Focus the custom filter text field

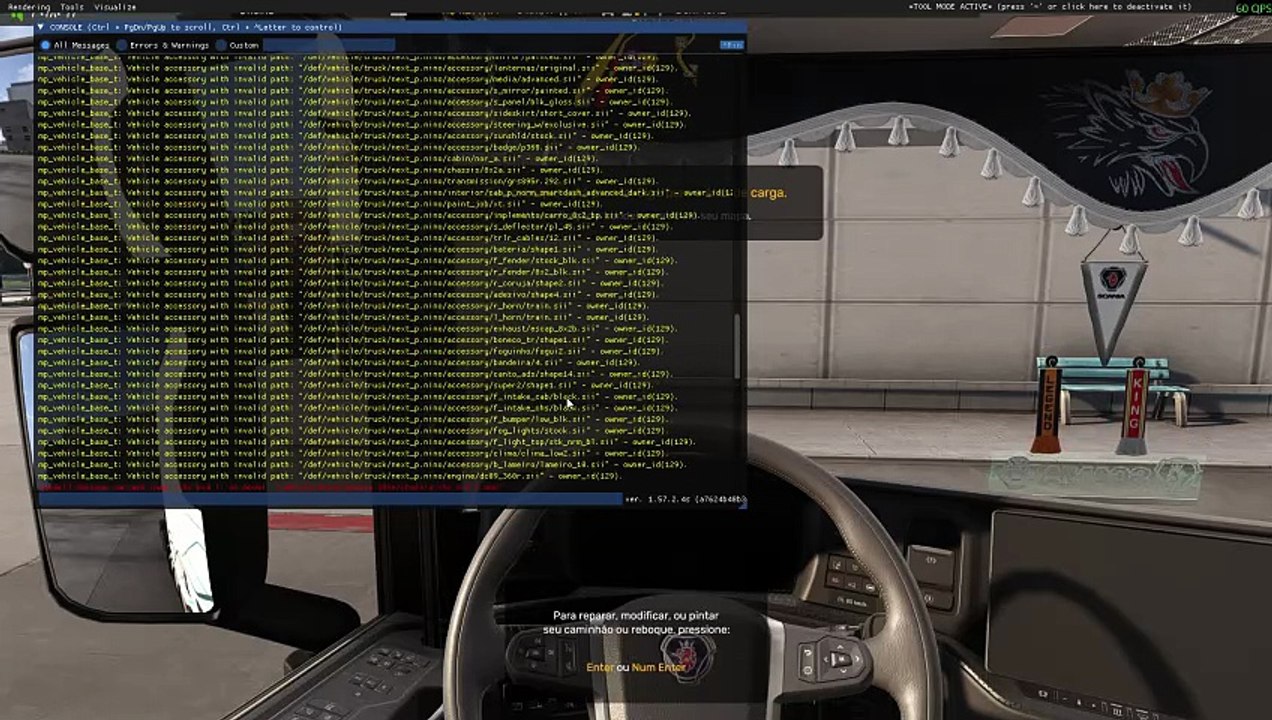pyautogui.click(x=329, y=45)
